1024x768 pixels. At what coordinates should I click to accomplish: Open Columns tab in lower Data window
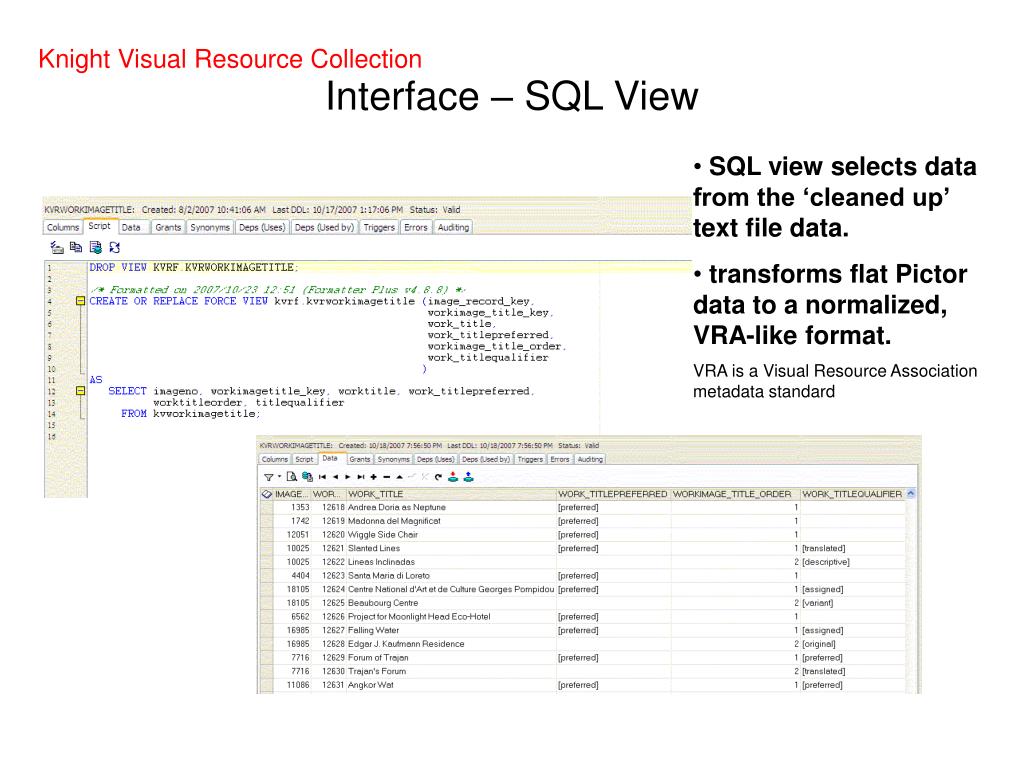(x=275, y=459)
